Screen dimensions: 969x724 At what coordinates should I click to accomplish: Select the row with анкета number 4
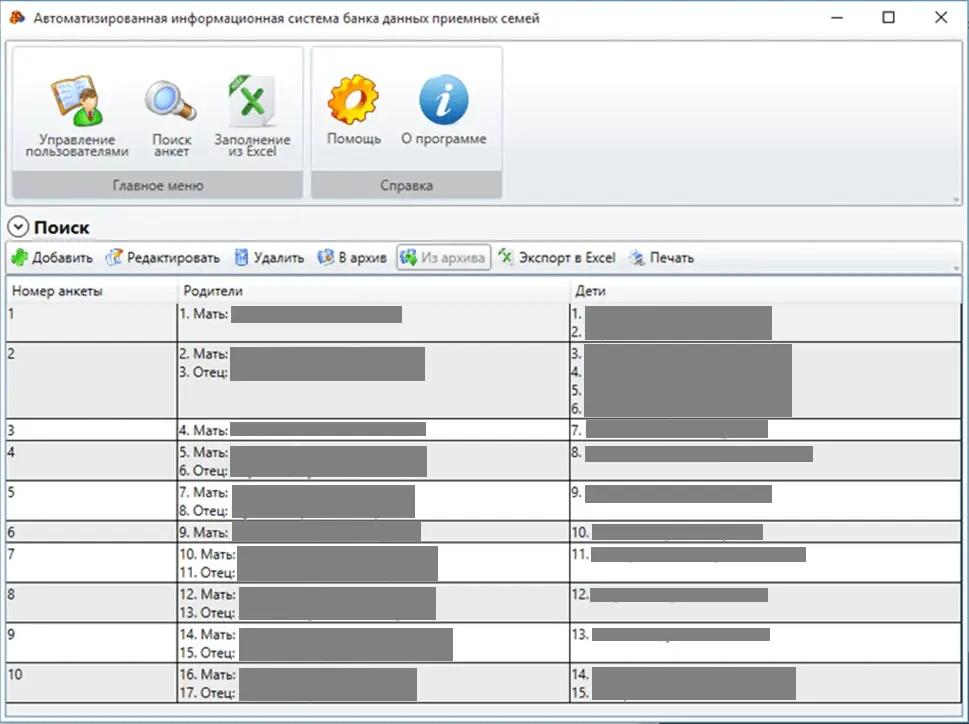483,461
